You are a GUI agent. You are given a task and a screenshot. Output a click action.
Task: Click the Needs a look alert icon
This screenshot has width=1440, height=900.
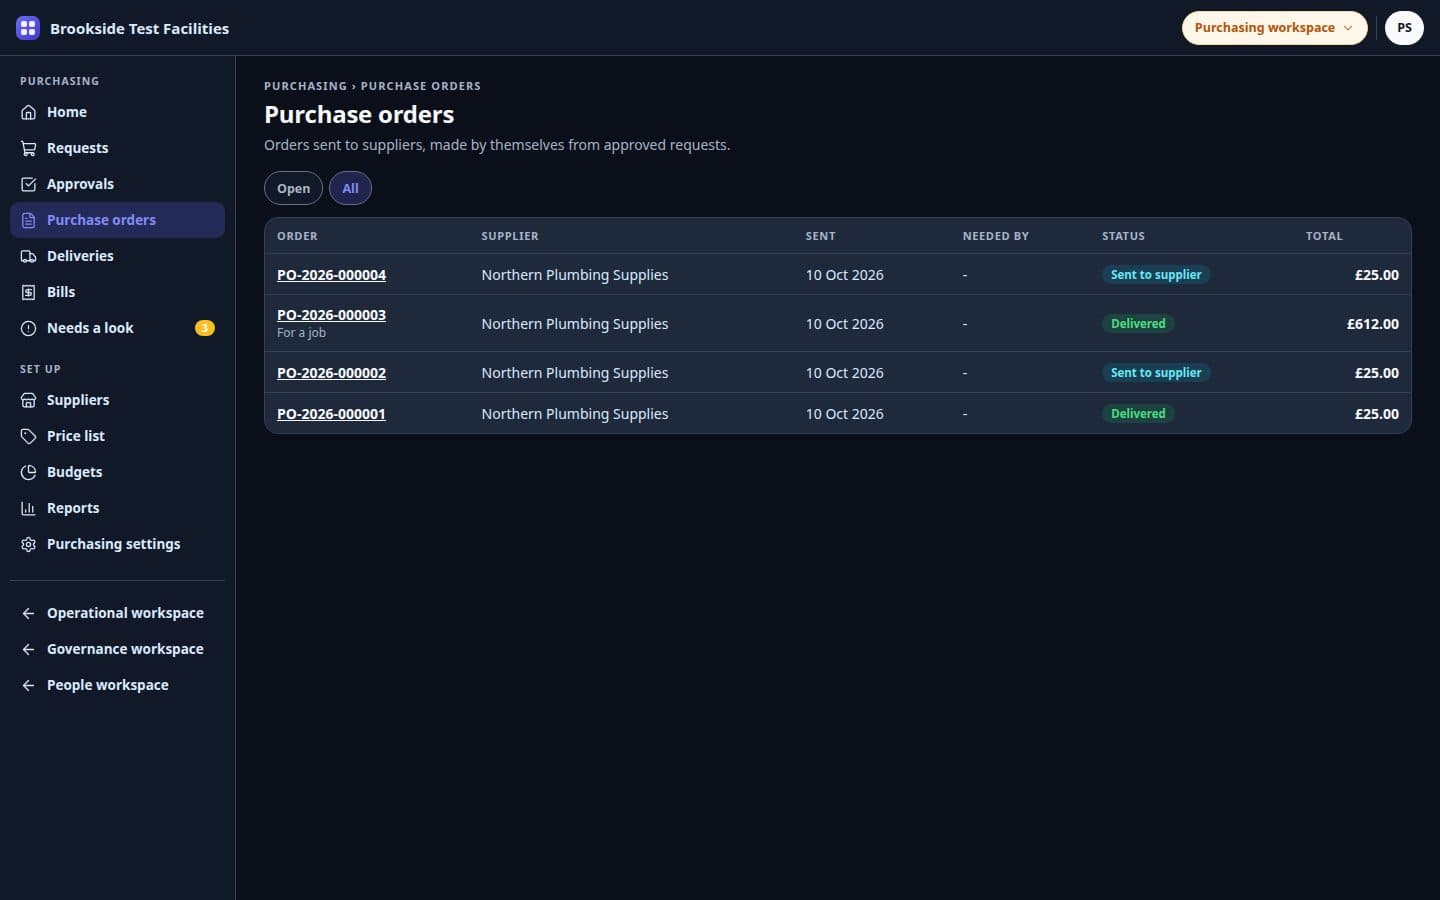click(29, 328)
